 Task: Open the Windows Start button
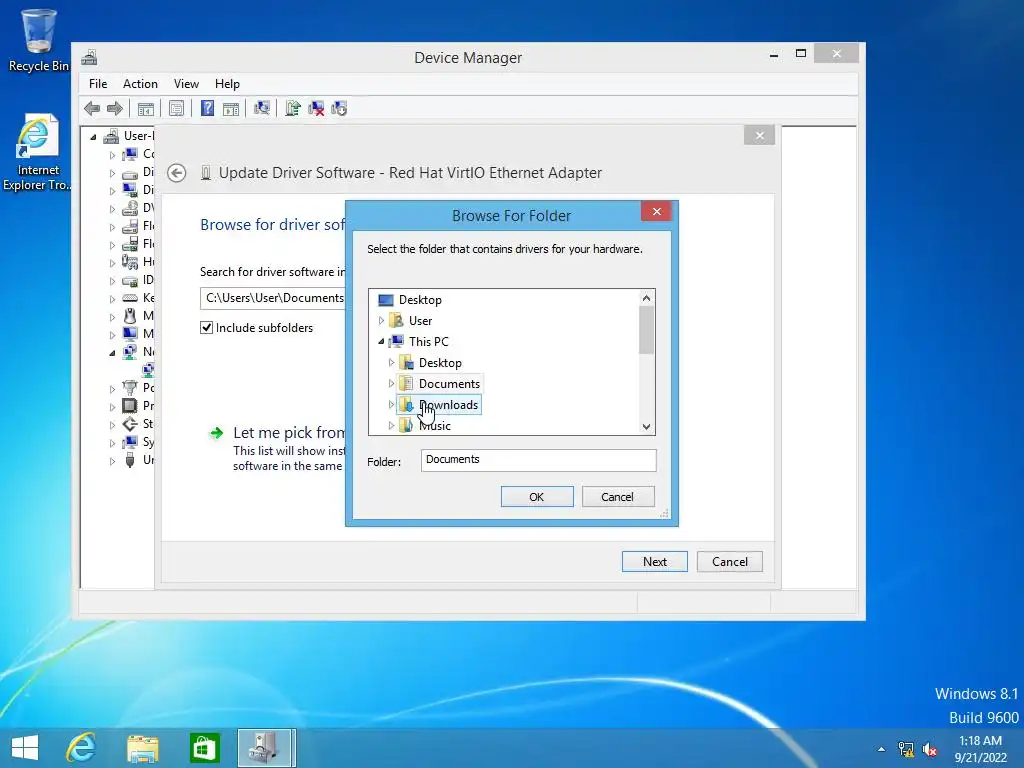point(25,748)
